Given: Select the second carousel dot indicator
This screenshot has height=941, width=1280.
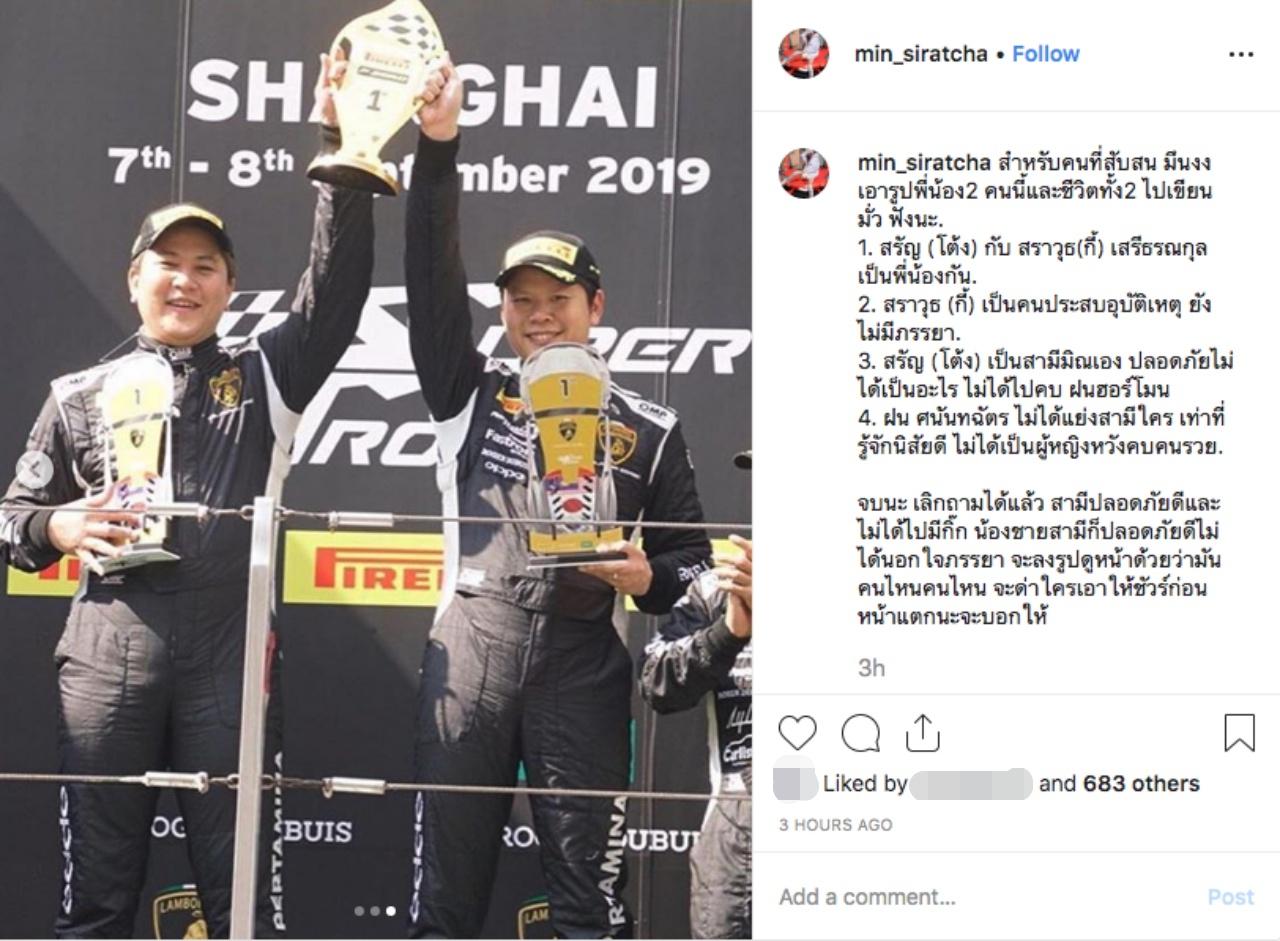Looking at the screenshot, I should click(374, 911).
